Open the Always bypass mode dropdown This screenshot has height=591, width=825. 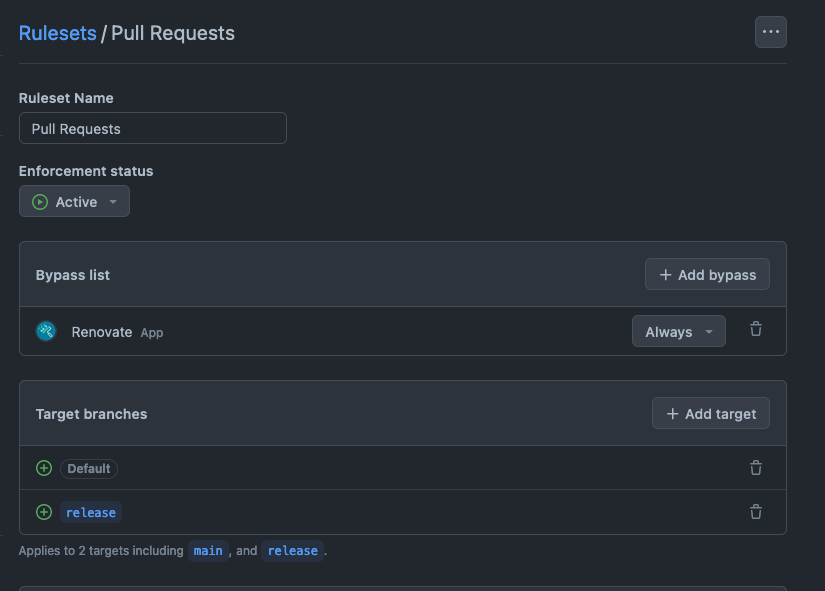point(678,331)
